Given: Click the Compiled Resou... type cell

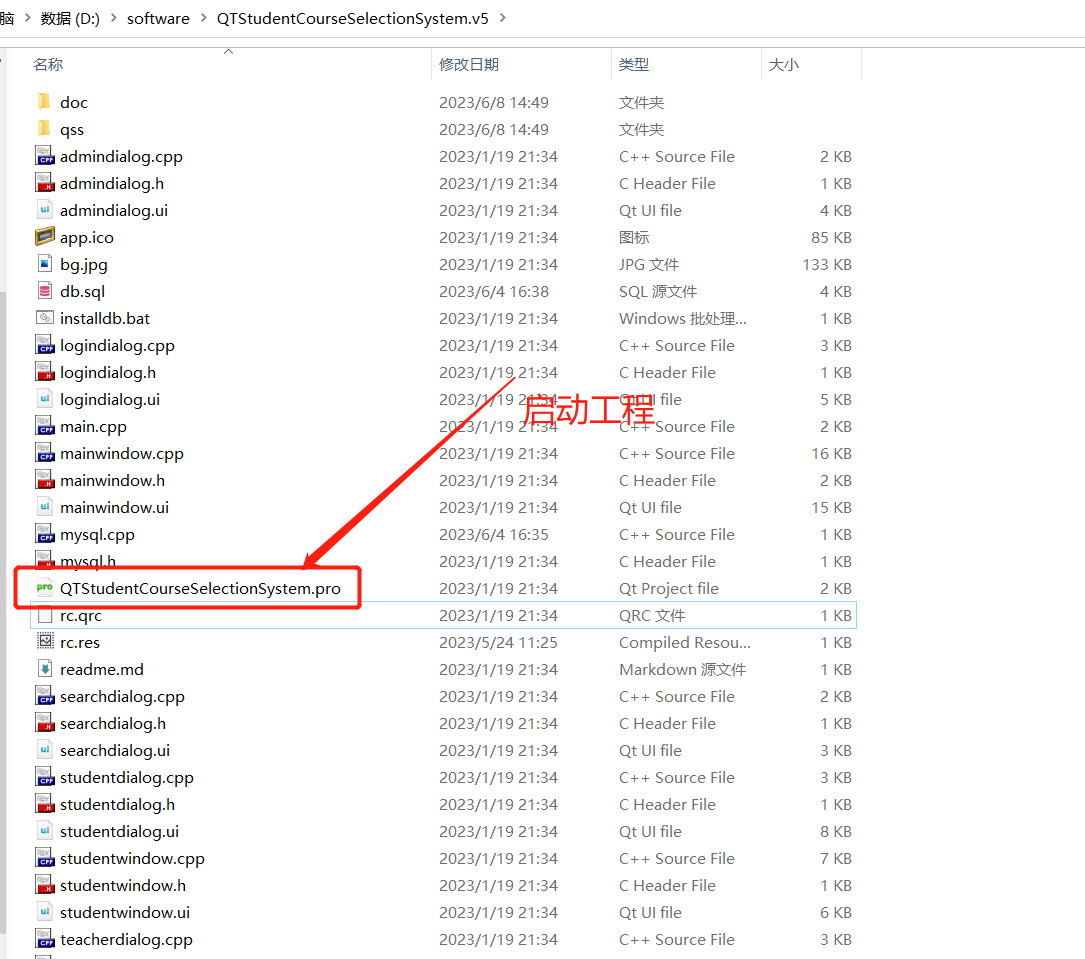Looking at the screenshot, I should pos(684,642).
